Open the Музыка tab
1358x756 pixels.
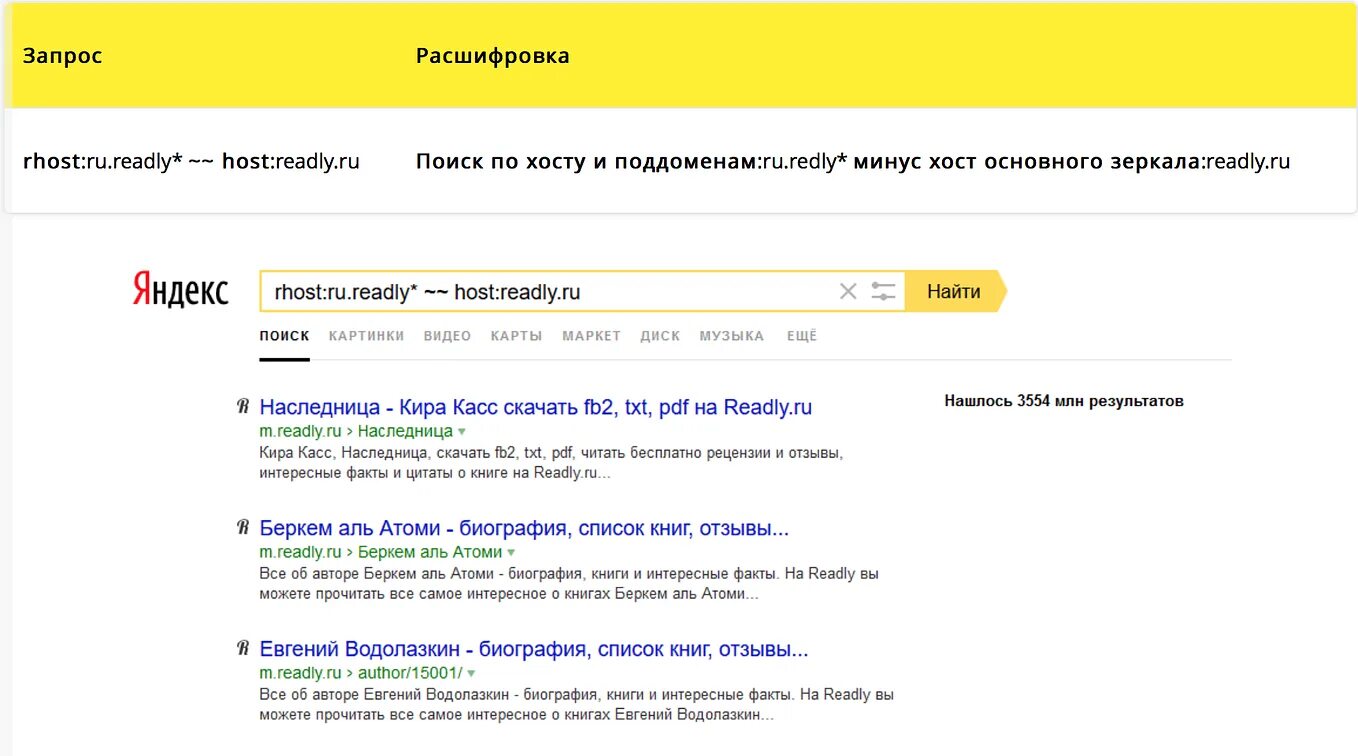tap(732, 336)
